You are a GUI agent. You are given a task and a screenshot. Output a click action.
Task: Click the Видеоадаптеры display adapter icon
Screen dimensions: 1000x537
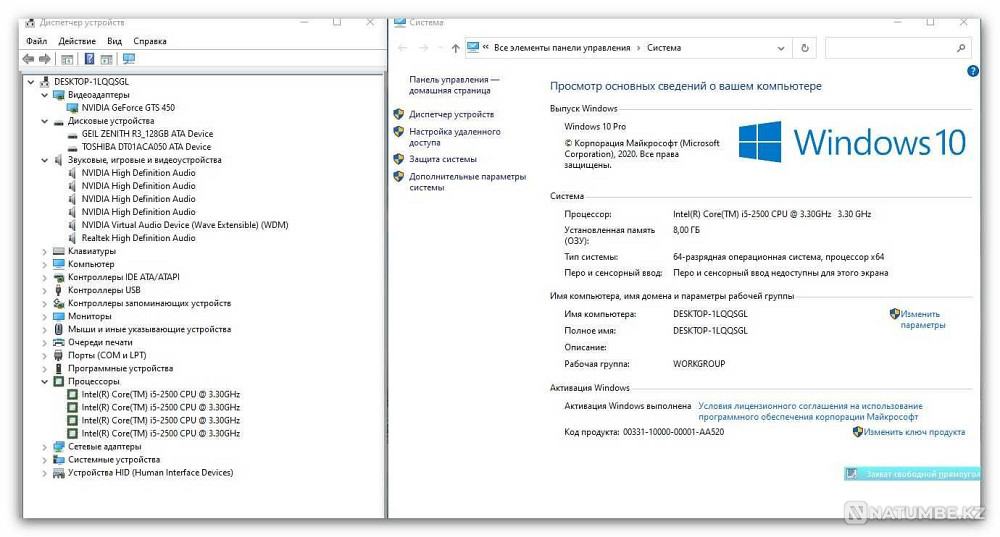[x=59, y=95]
